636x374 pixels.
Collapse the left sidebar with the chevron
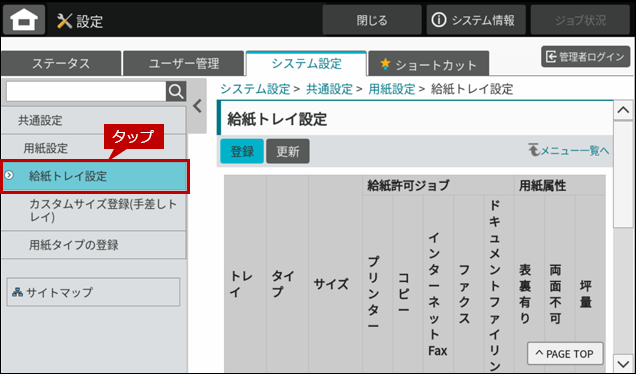[198, 106]
